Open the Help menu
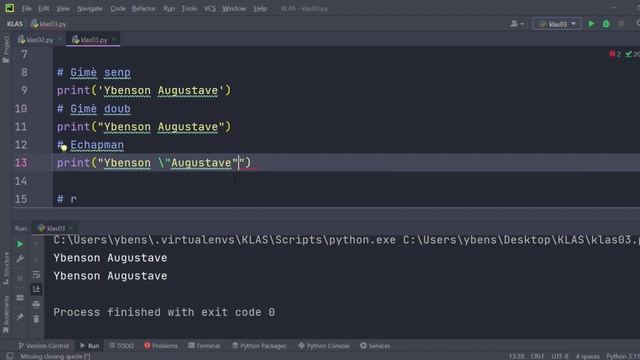This screenshot has width=640, height=360. 260,9
